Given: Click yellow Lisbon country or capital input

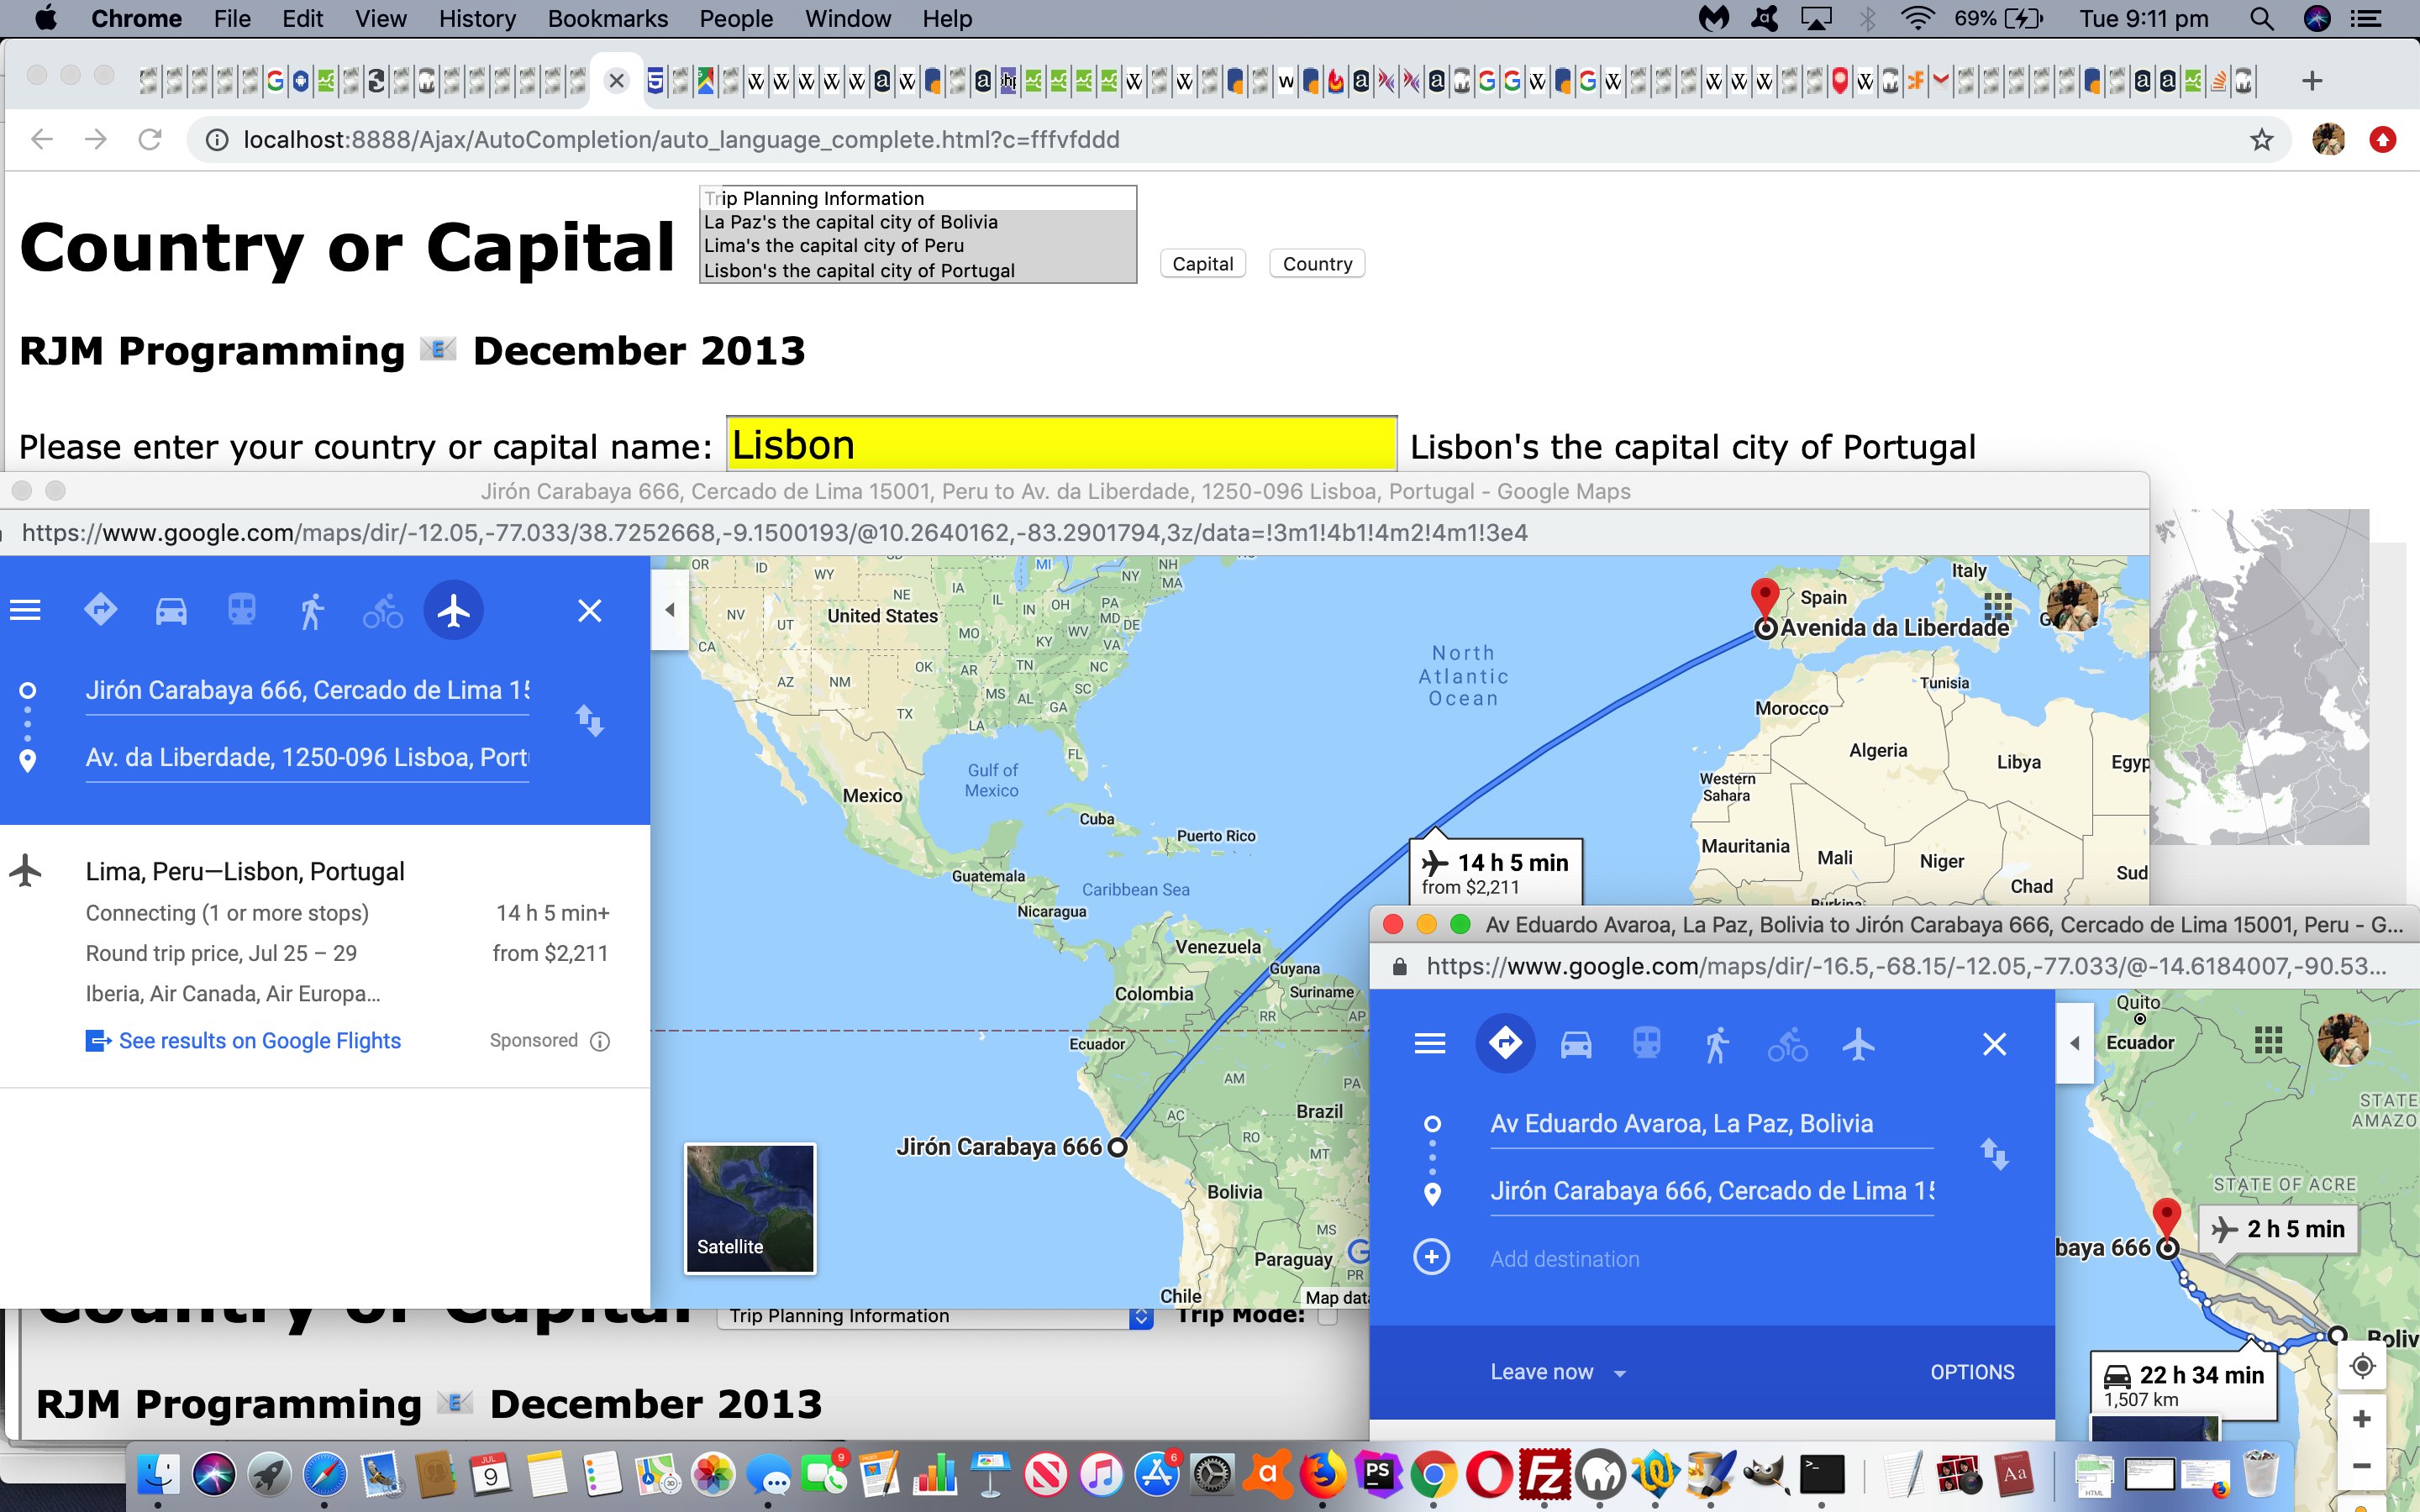Looking at the screenshot, I should (x=1062, y=445).
